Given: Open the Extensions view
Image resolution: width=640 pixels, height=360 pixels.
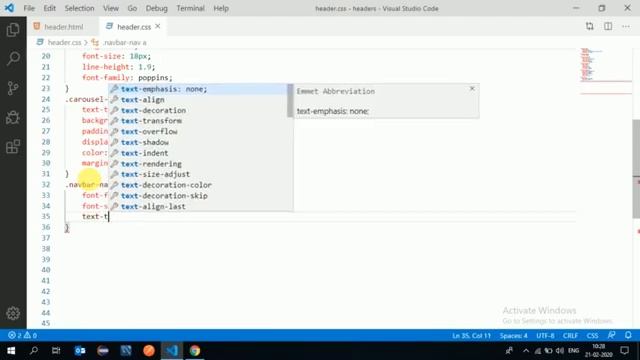Looking at the screenshot, I should [x=13, y=147].
